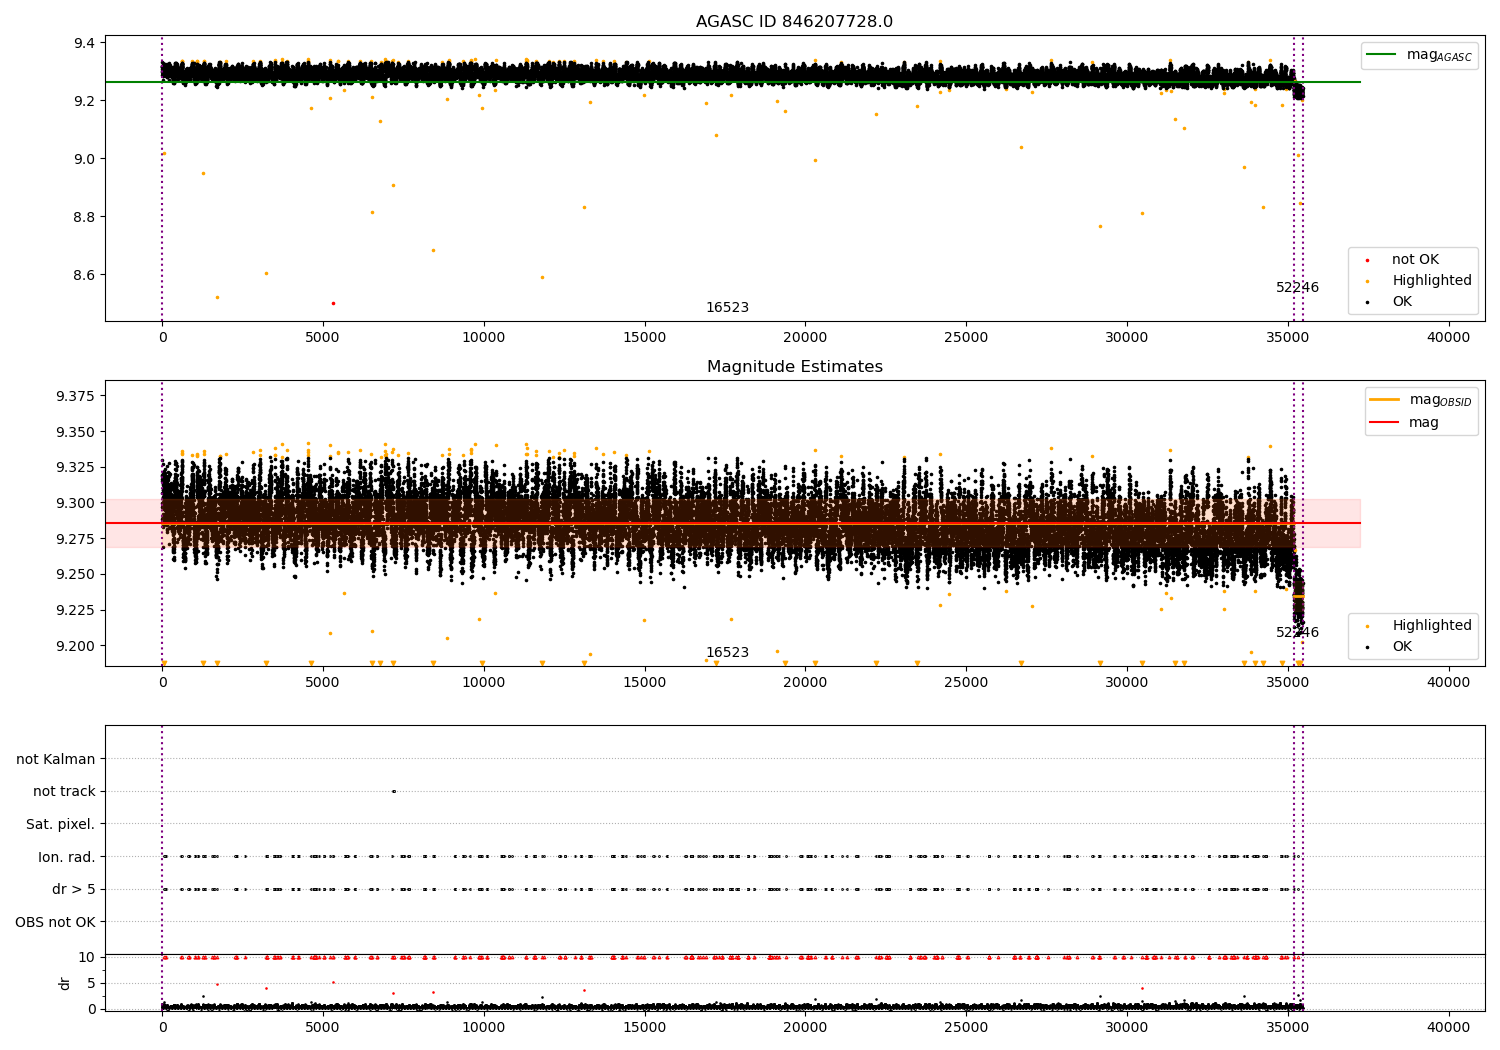Viewport: 1500px width, 1050px height.
Task: Click the green mag AGASC legend line sample
Action: point(1382,55)
